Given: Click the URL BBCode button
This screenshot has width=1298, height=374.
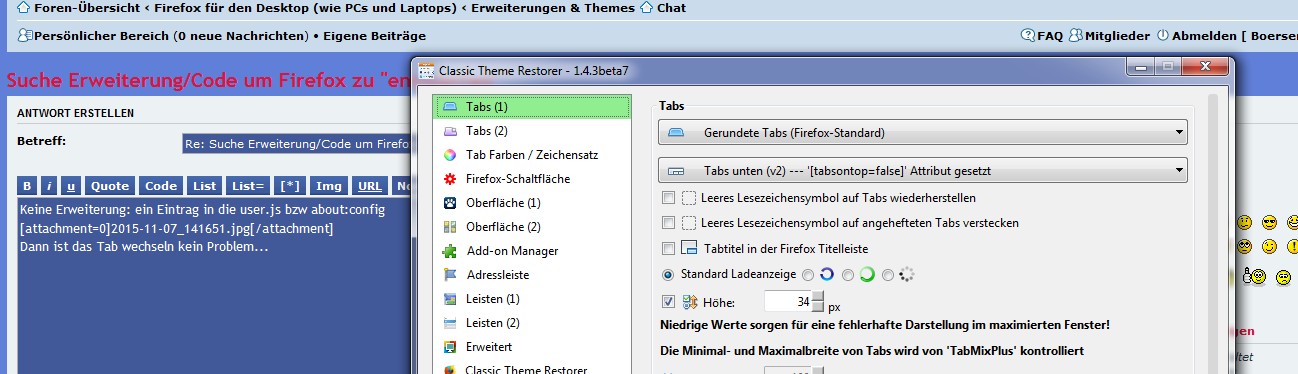Looking at the screenshot, I should click(x=369, y=186).
